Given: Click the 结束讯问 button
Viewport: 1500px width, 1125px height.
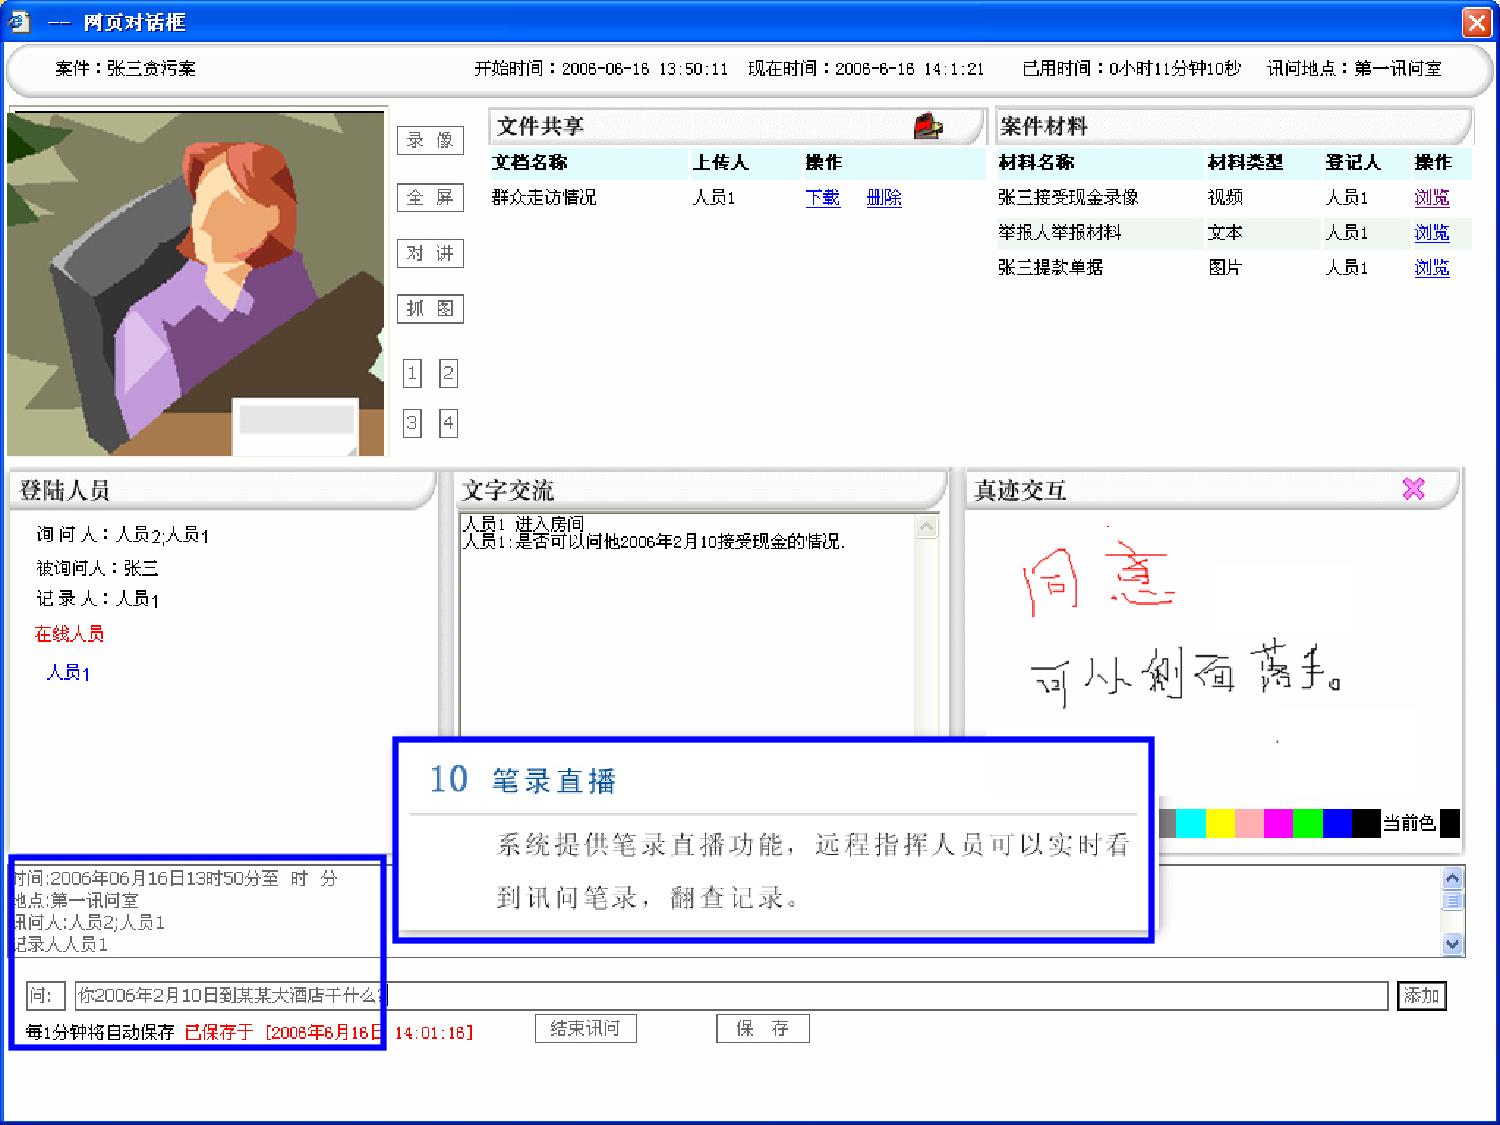Looking at the screenshot, I should (586, 1028).
